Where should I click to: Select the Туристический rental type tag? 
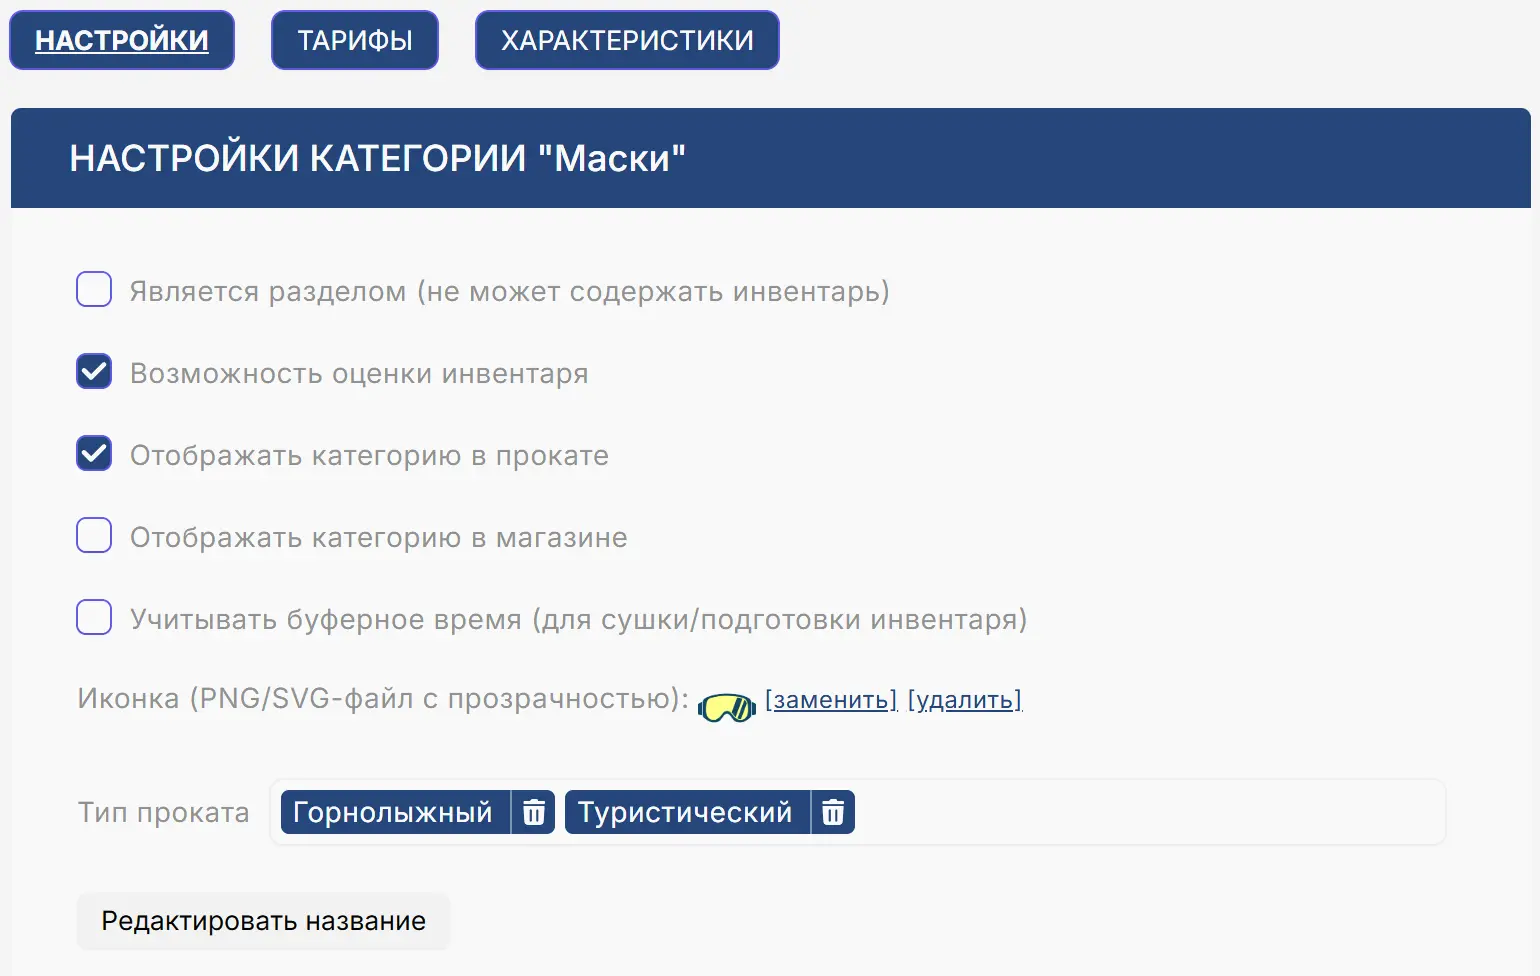[687, 812]
